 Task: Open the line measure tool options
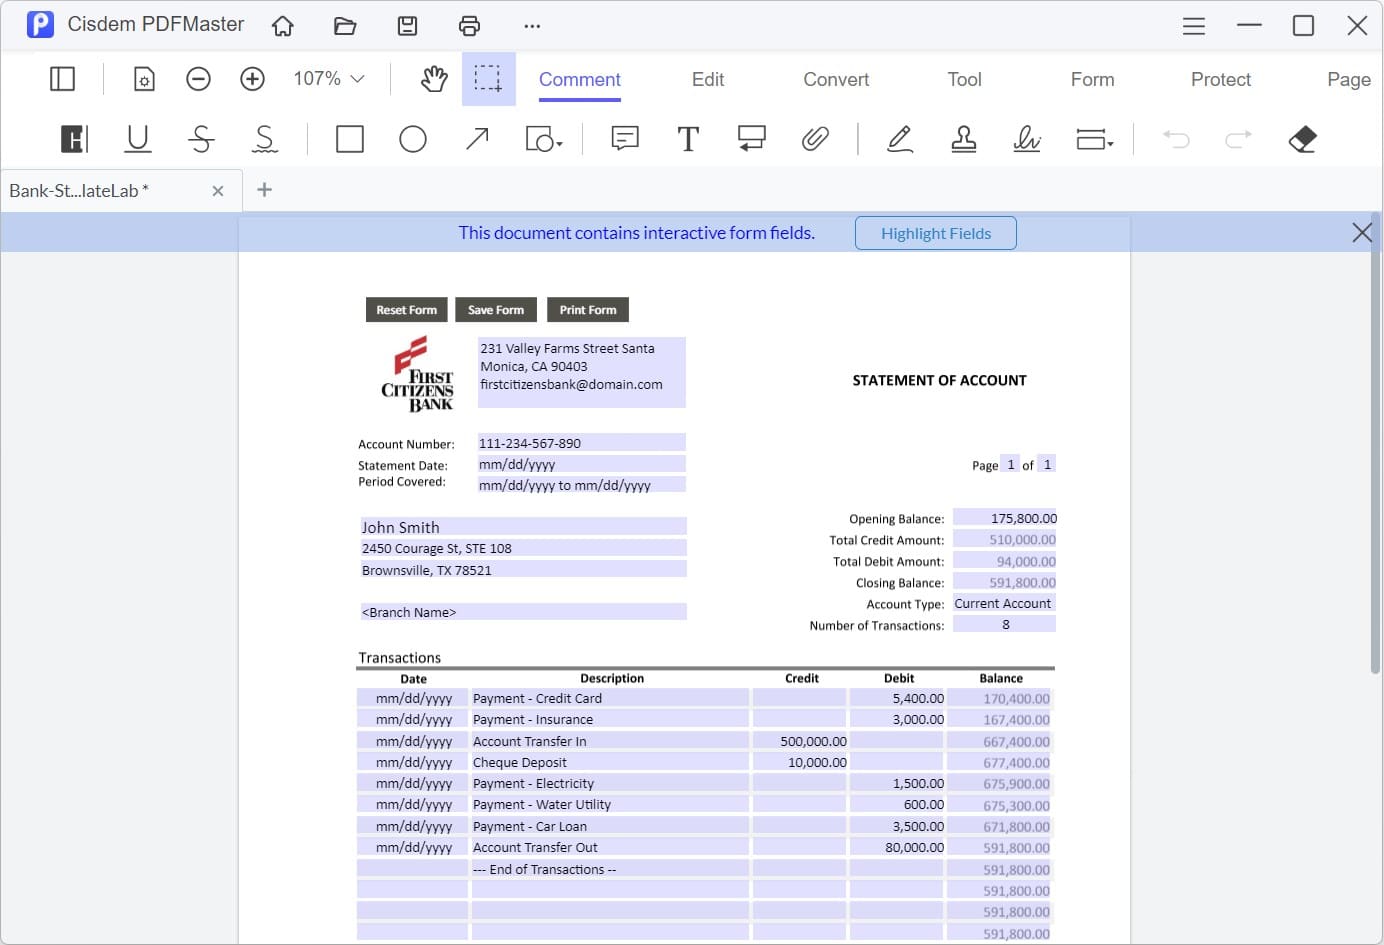pyautogui.click(x=1095, y=139)
